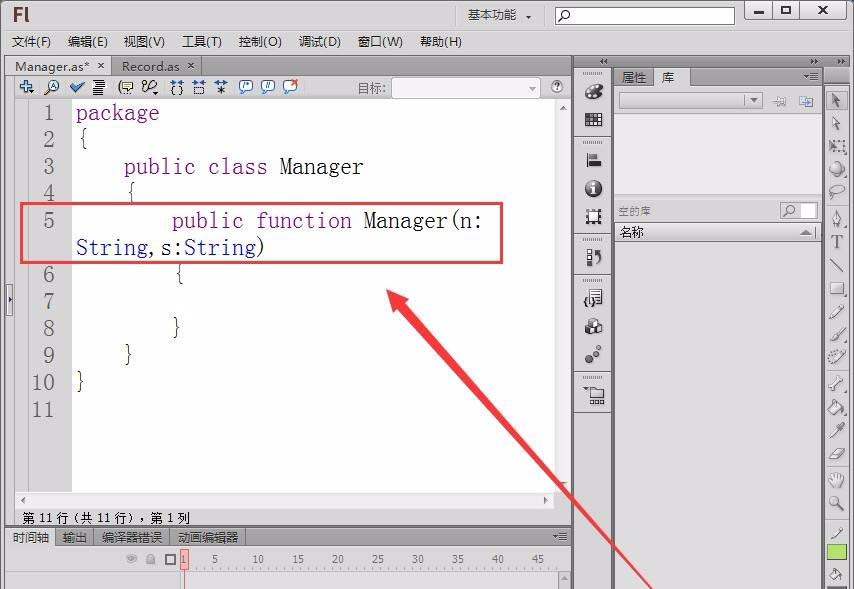Apply line comment icon
854x589 pixels.
point(267,87)
